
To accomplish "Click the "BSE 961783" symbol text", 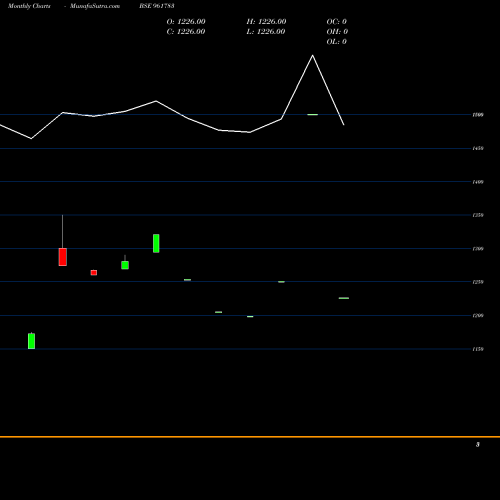I will coord(157,6).
